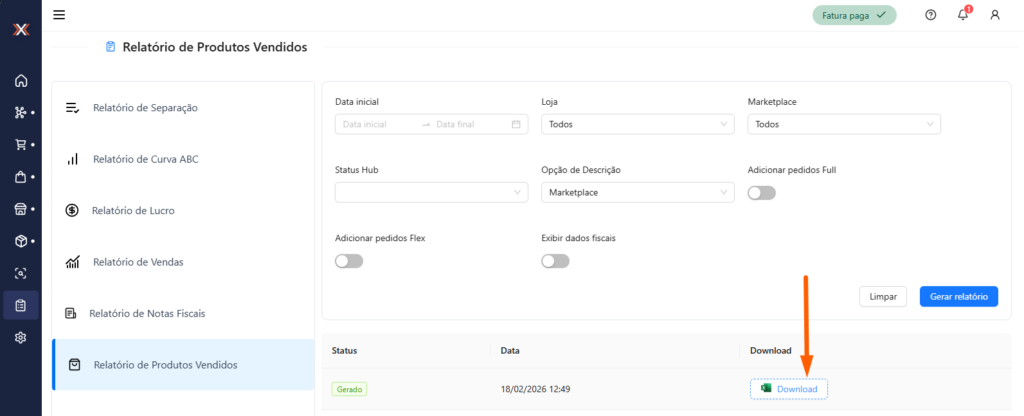Image resolution: width=1024 pixels, height=416 pixels.
Task: Toggle the hamburger menu button
Action: coord(59,15)
